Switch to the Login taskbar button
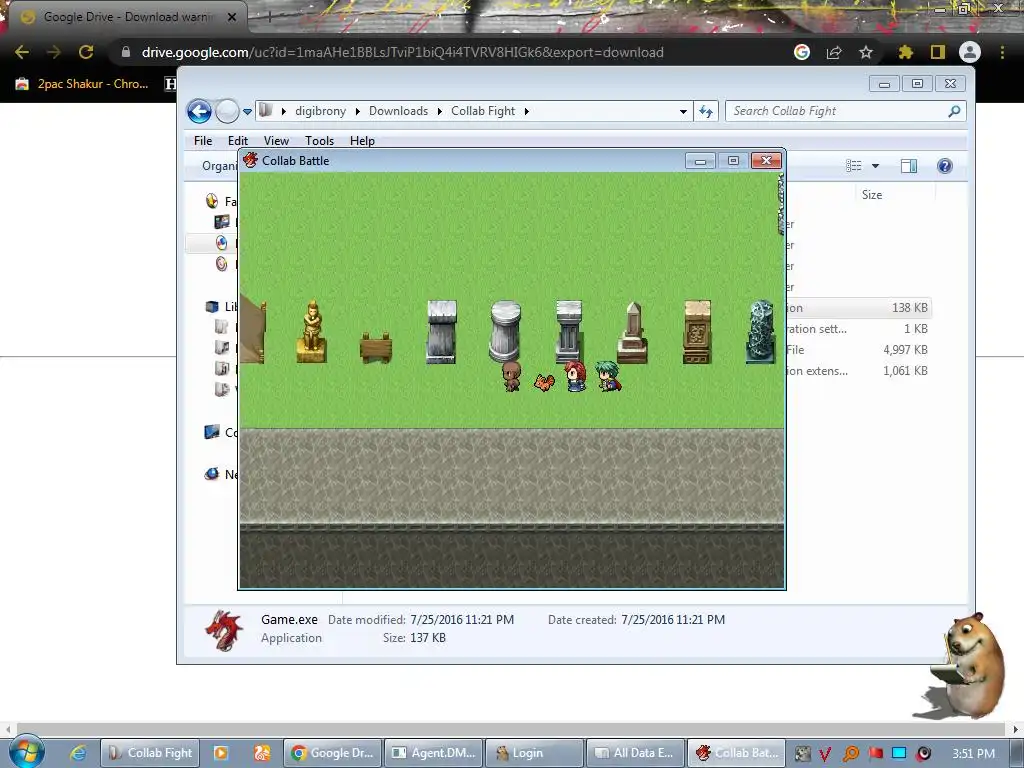Screen dimensions: 1024x768 [x=534, y=753]
